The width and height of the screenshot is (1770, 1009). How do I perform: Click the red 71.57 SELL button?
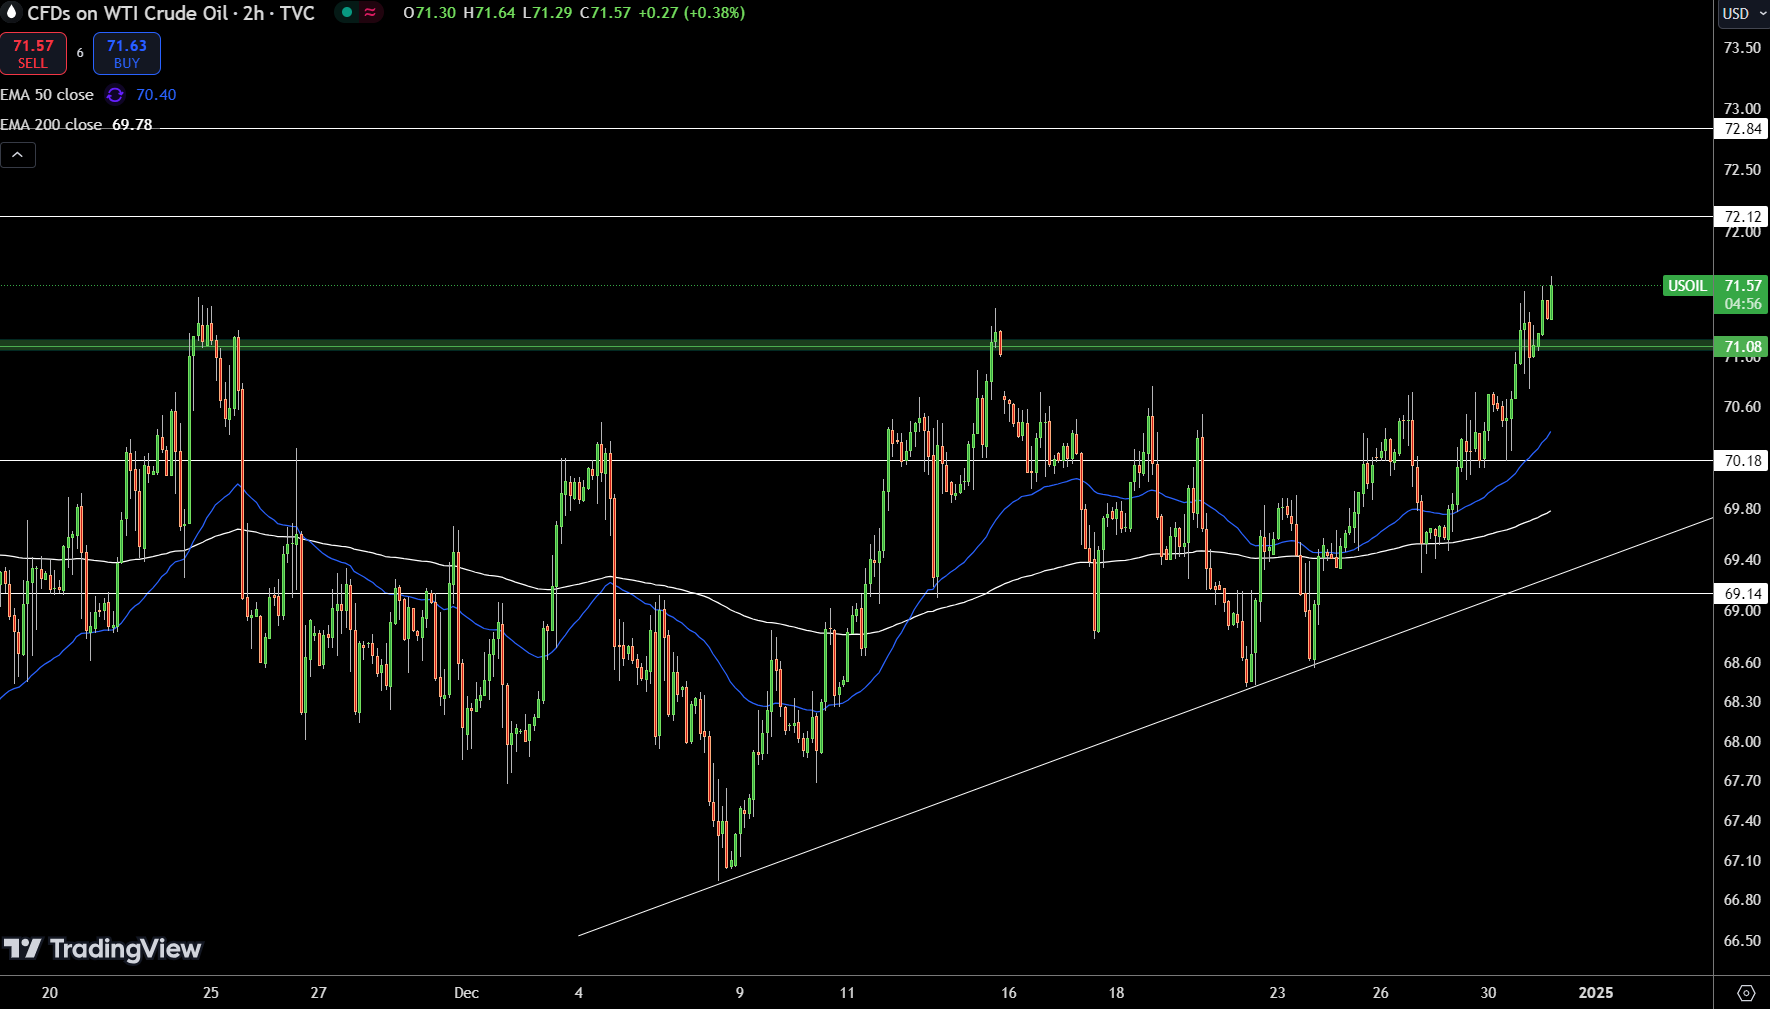(33, 54)
